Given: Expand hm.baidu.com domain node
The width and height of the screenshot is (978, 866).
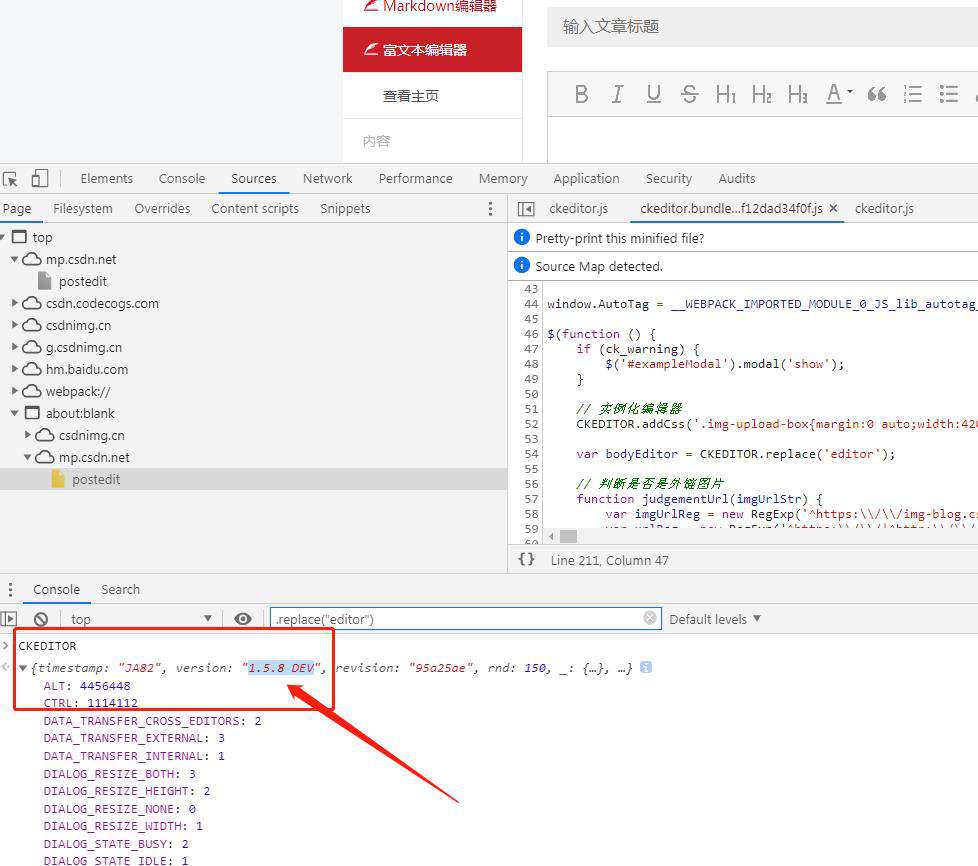Looking at the screenshot, I should point(14,369).
